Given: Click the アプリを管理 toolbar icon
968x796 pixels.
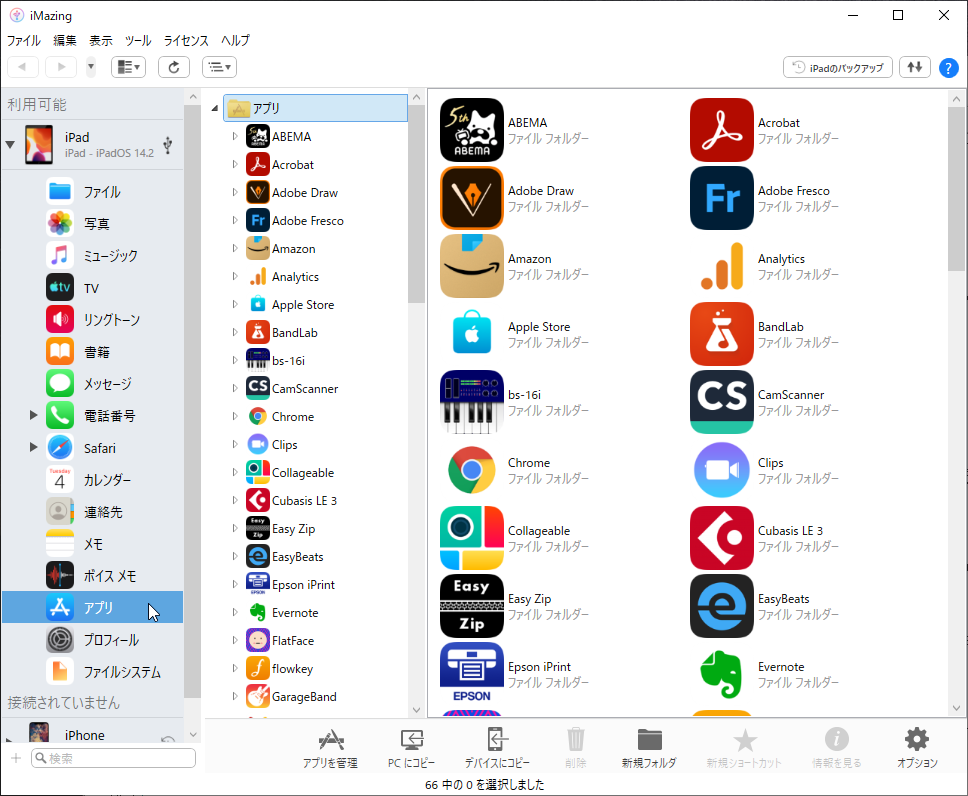Looking at the screenshot, I should click(330, 748).
